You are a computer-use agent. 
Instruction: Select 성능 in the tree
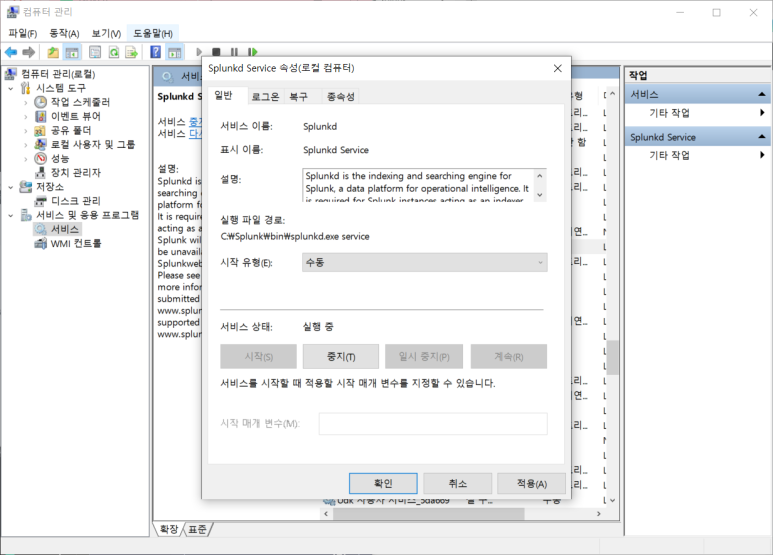60,159
